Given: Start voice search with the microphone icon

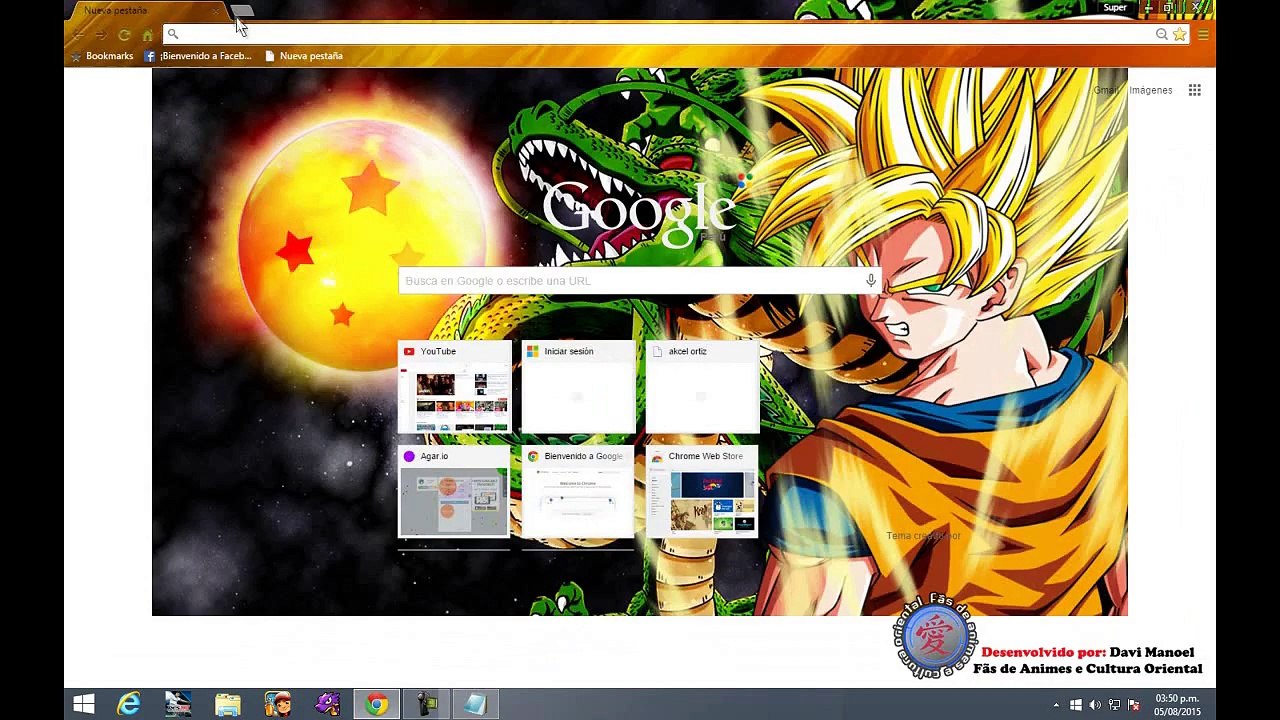Looking at the screenshot, I should (x=871, y=281).
